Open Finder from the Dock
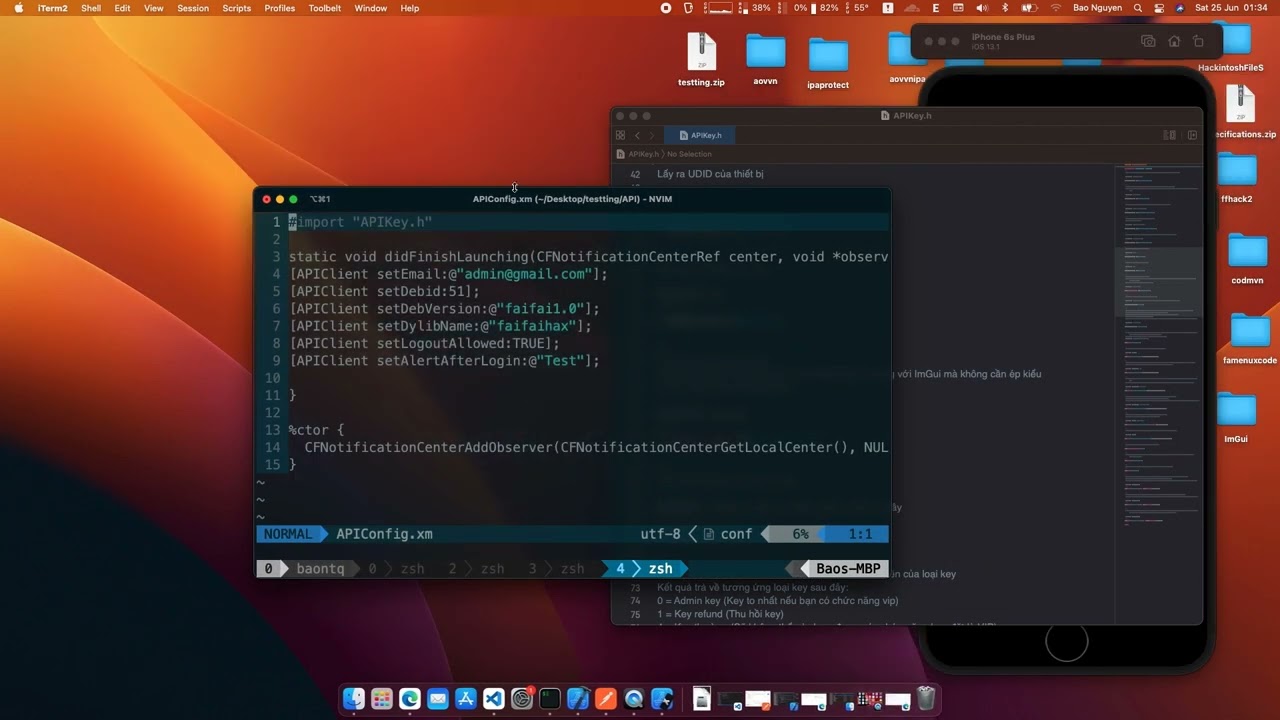Viewport: 1280px width, 720px height. (353, 699)
